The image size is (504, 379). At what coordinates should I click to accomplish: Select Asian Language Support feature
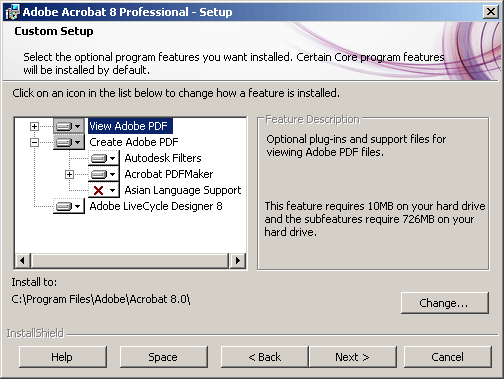point(183,190)
